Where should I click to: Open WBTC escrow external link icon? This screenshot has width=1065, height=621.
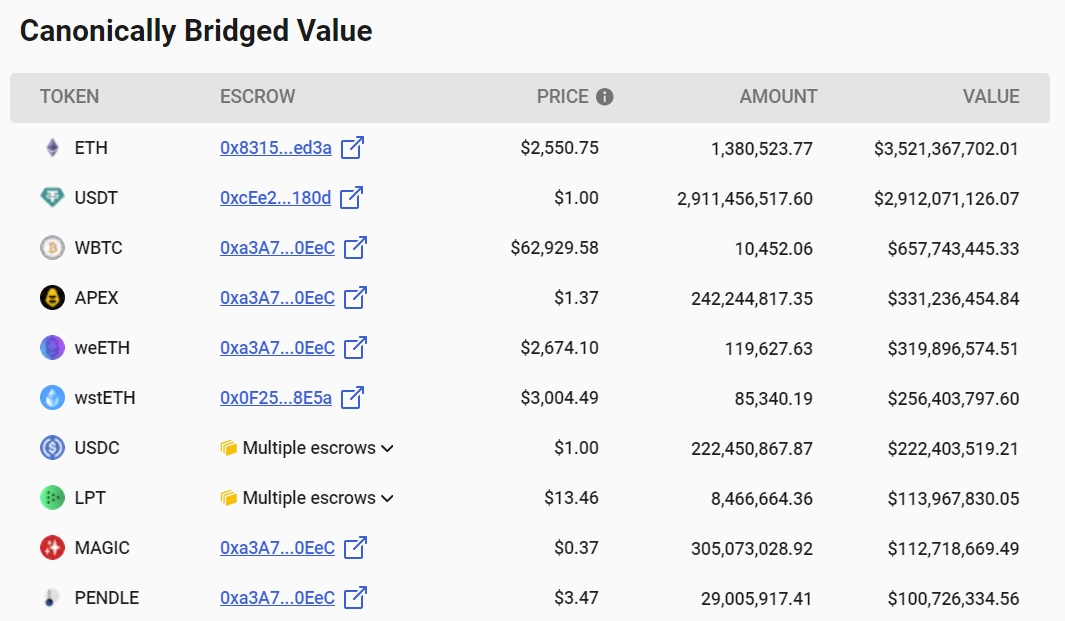[x=355, y=248]
